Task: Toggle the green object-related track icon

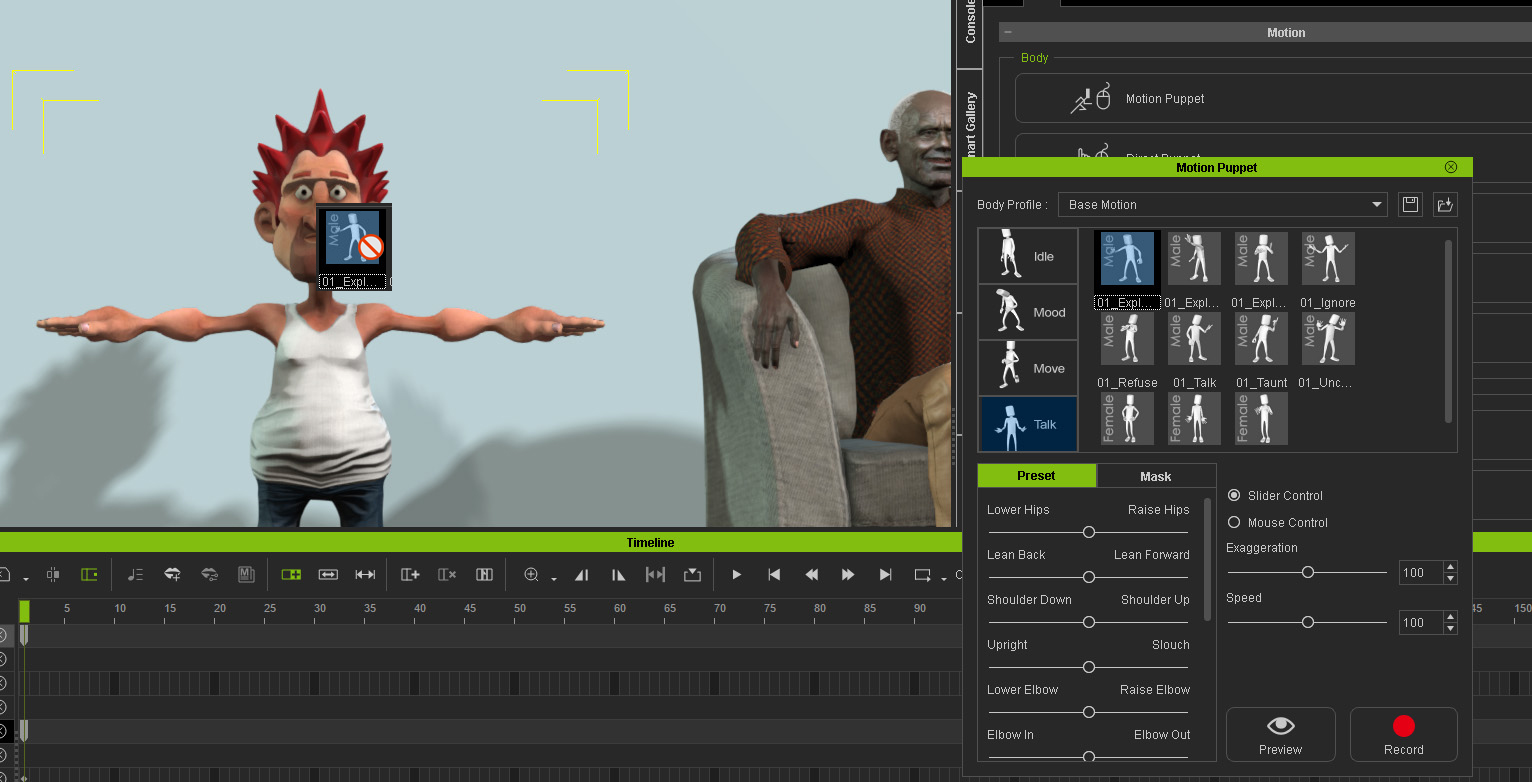Action: pos(89,575)
